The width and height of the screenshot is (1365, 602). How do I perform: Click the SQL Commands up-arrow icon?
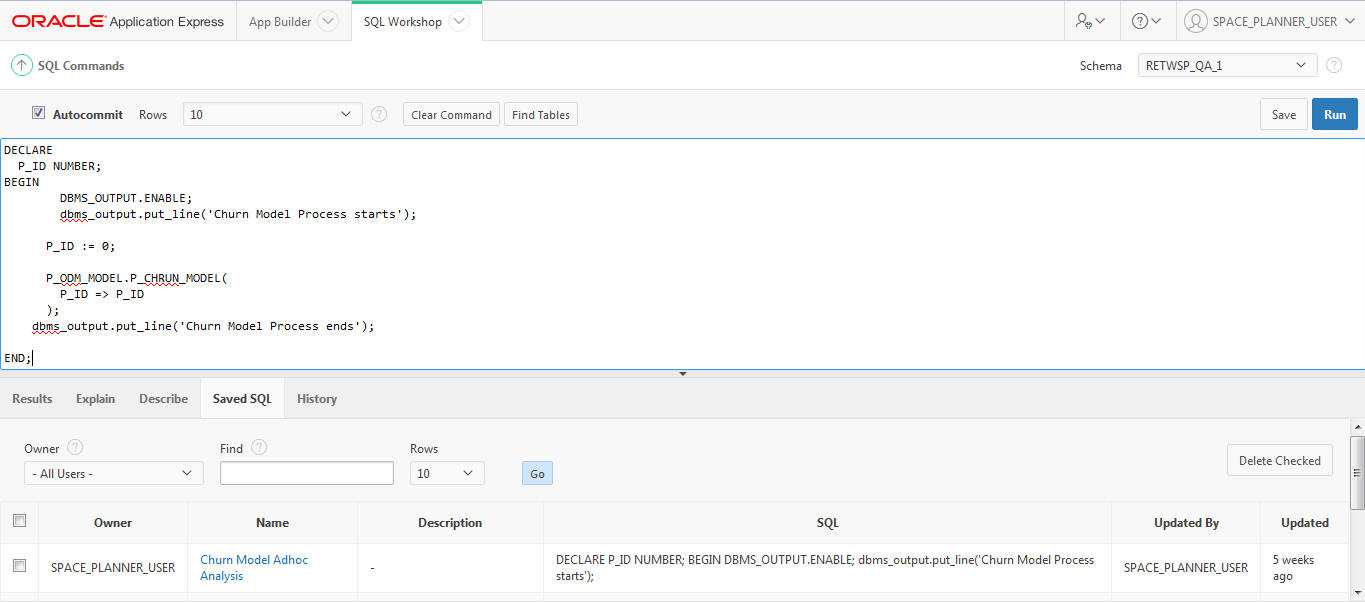coord(21,65)
